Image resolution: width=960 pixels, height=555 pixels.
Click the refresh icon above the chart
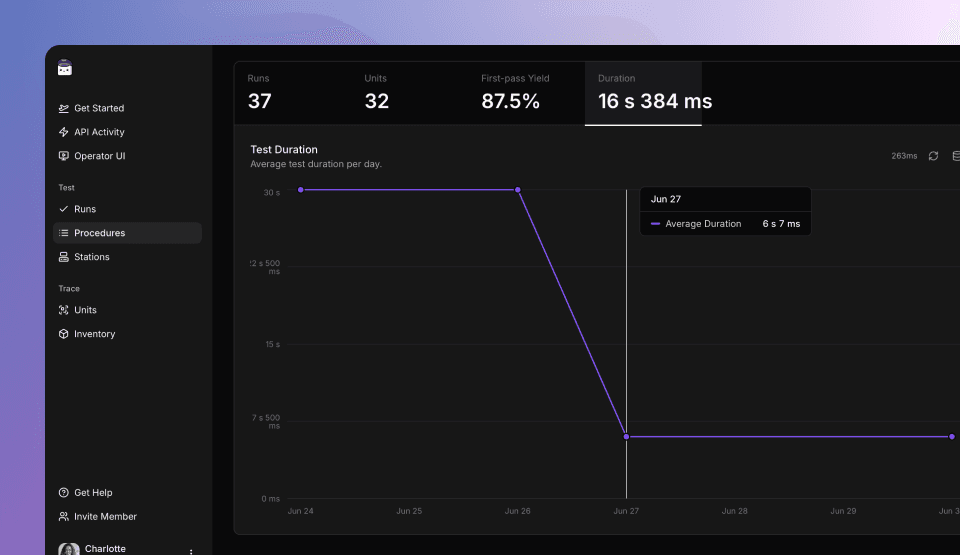933,156
